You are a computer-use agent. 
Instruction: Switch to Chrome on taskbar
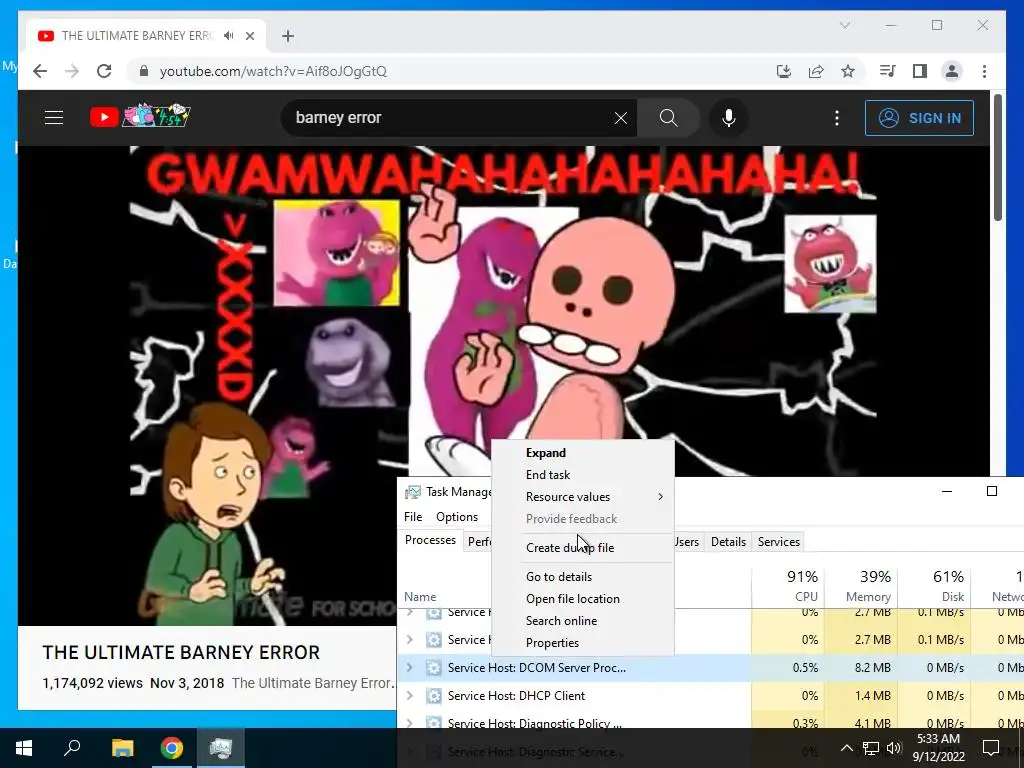(x=172, y=748)
